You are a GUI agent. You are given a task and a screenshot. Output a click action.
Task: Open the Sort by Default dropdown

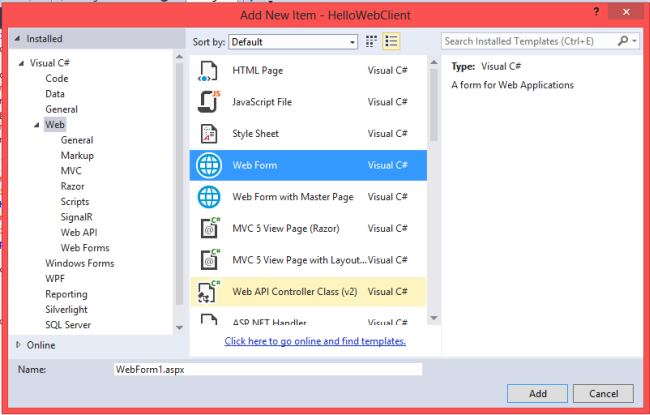293,42
